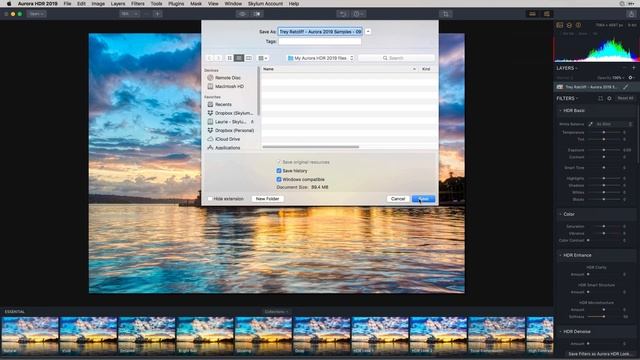This screenshot has height=360, width=640.
Task: Open the Plugins menu
Action: (x=176, y=4)
